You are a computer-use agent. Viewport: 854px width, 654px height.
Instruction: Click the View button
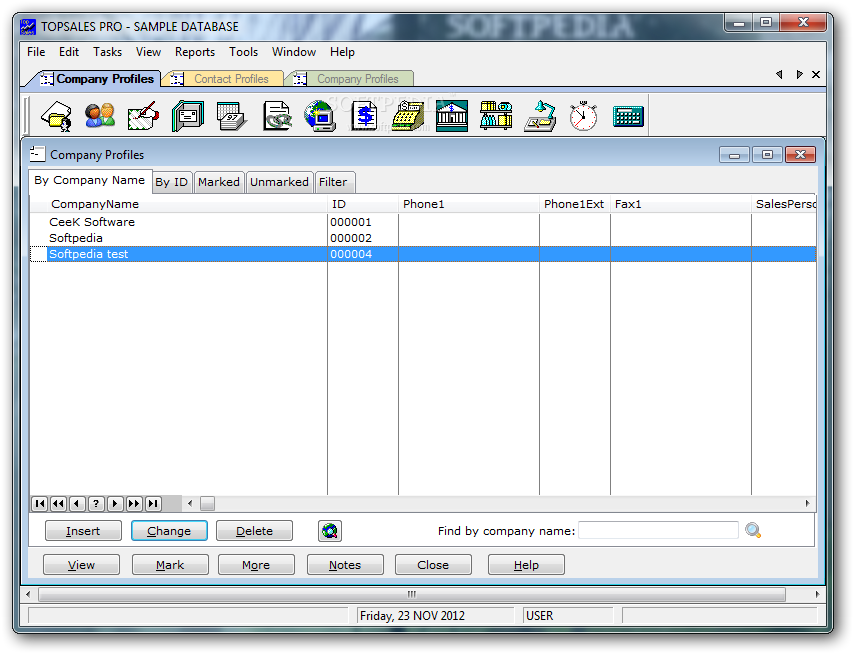(x=81, y=565)
